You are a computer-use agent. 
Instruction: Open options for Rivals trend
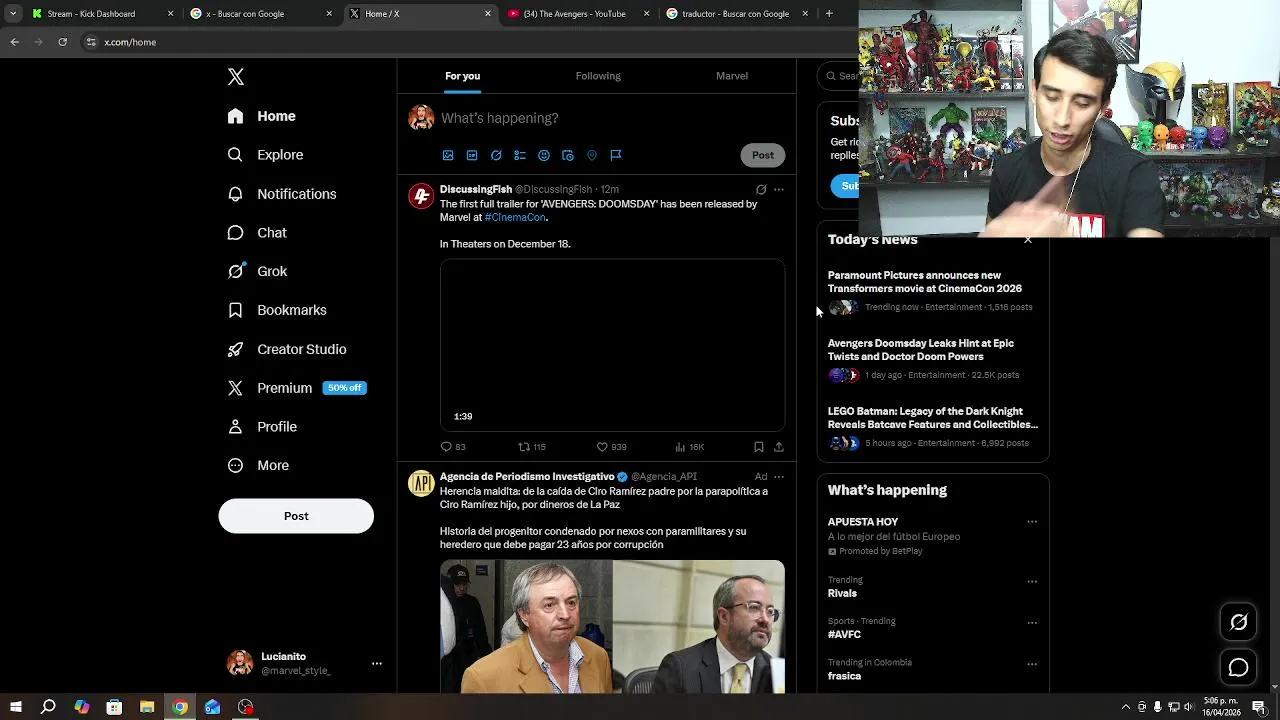pyautogui.click(x=1032, y=582)
